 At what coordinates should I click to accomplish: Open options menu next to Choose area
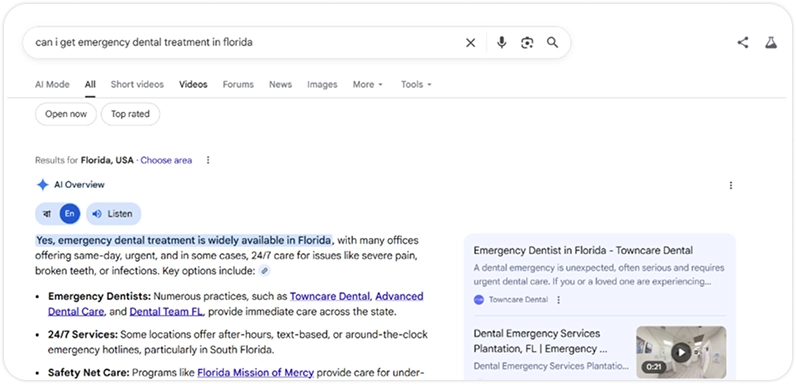tap(208, 161)
